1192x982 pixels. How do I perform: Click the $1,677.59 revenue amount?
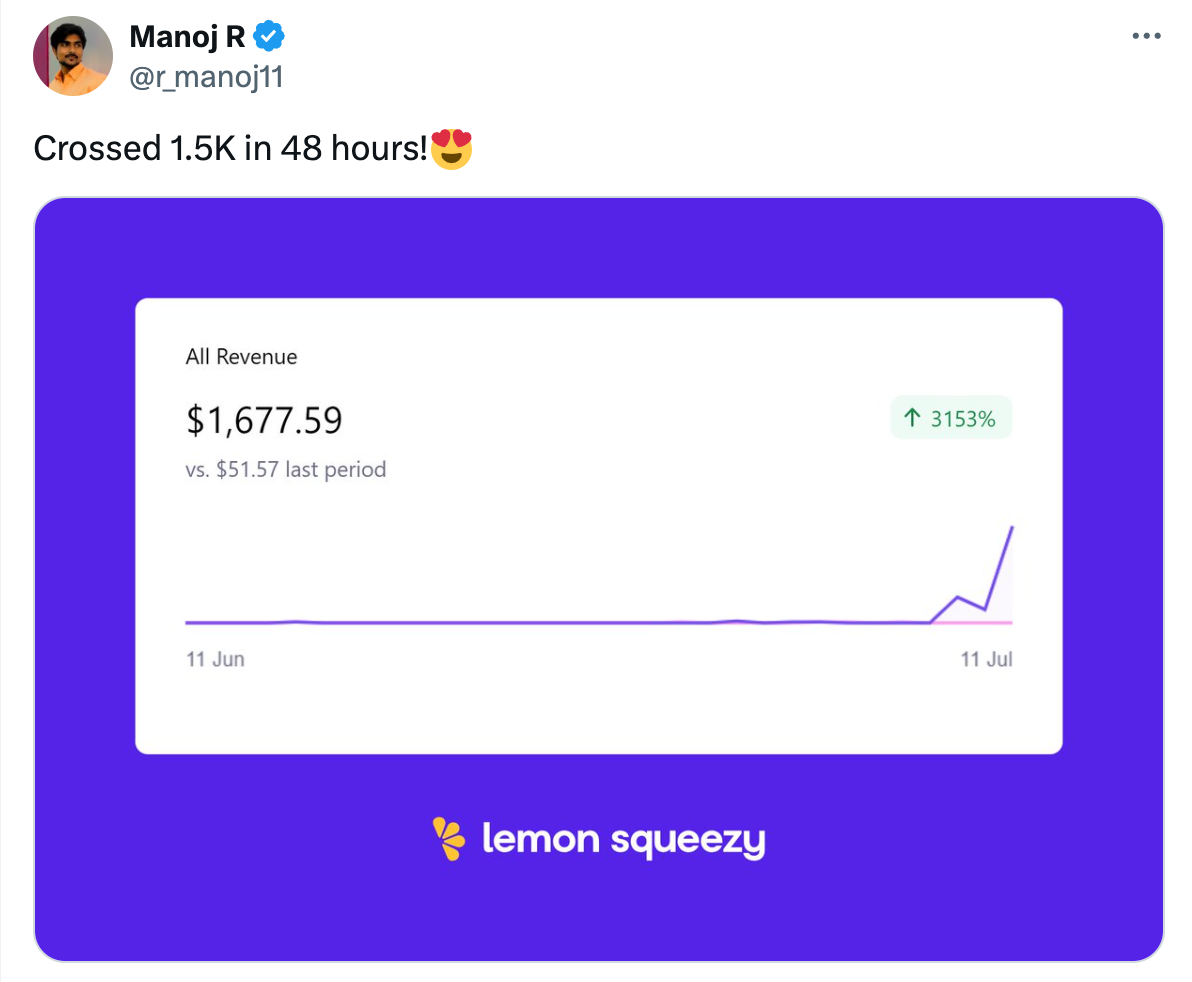(x=264, y=420)
